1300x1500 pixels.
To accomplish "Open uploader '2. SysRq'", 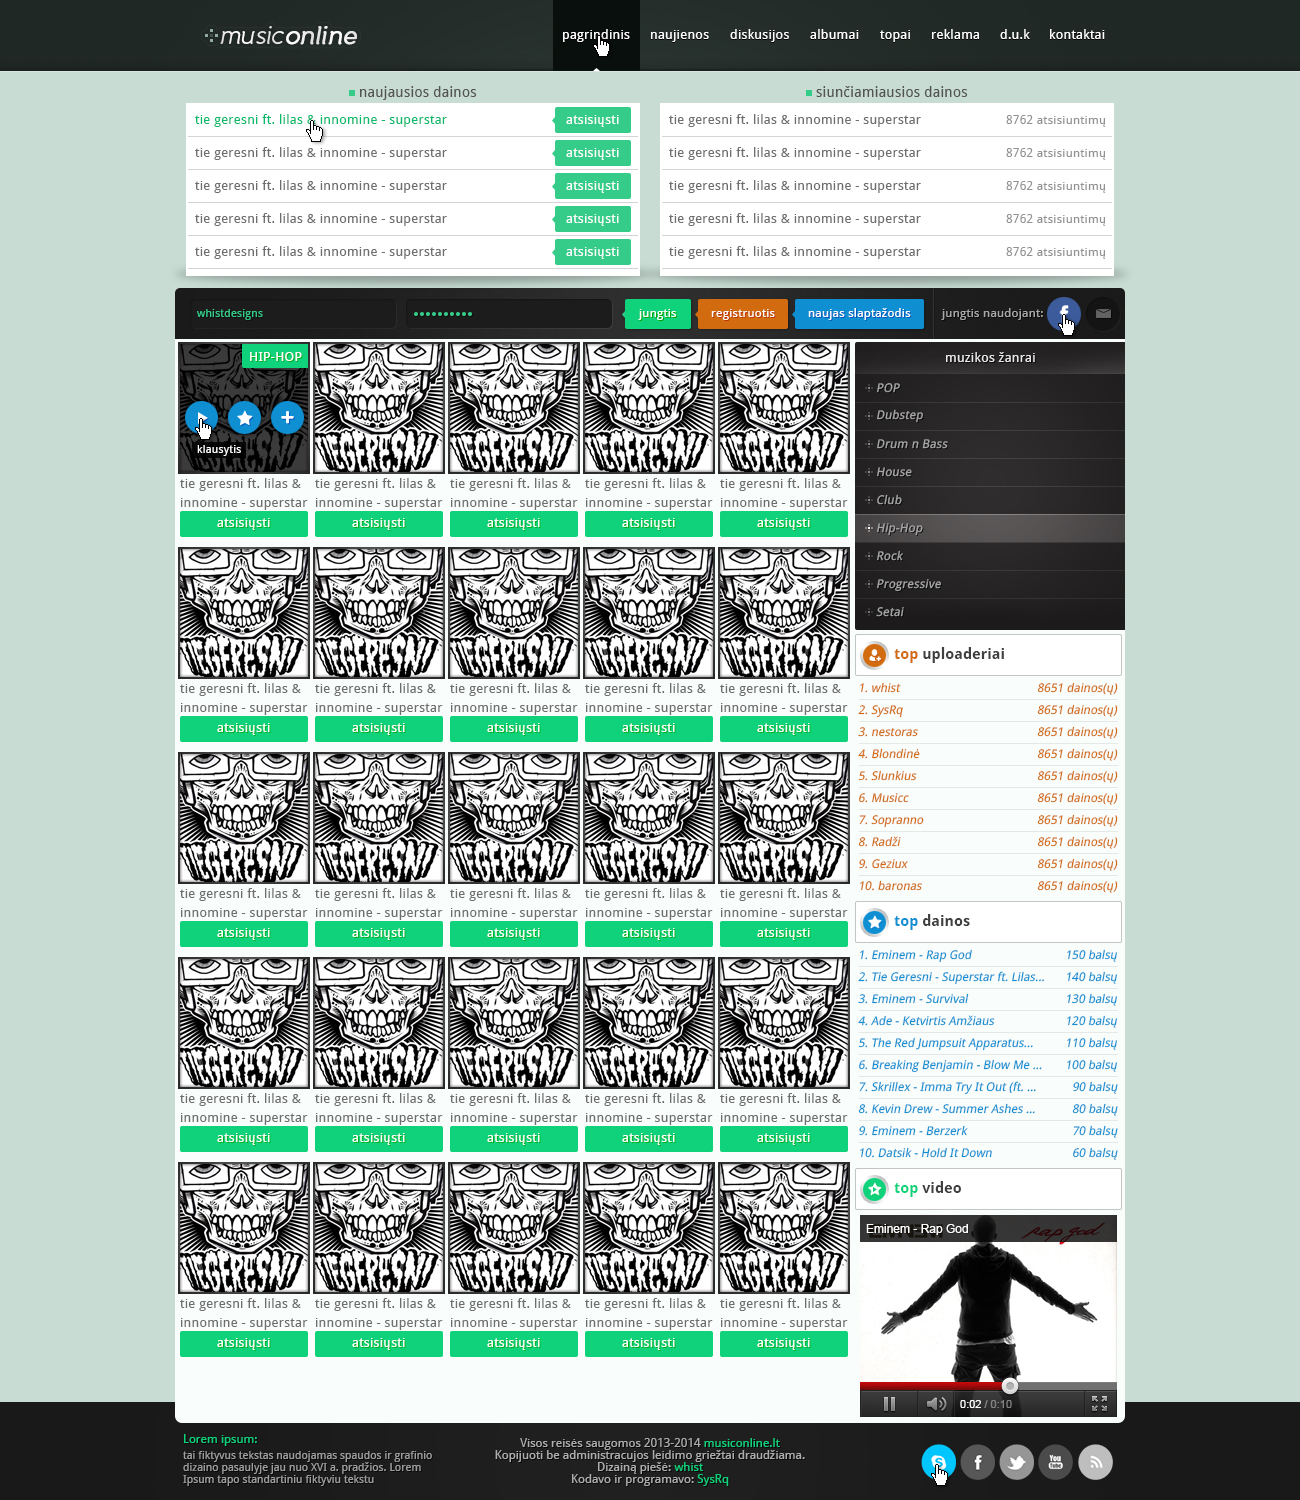I will point(881,710).
